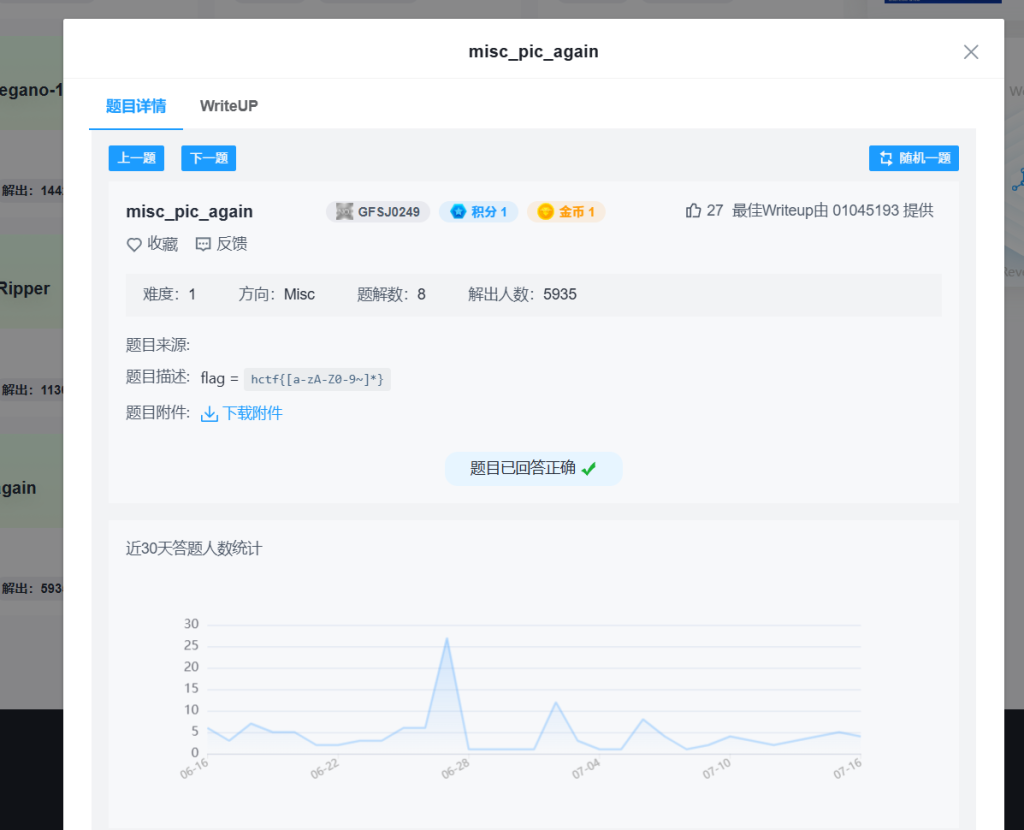This screenshot has height=830, width=1024.
Task: Go to previous challenge with 上一题
Action: [x=136, y=158]
